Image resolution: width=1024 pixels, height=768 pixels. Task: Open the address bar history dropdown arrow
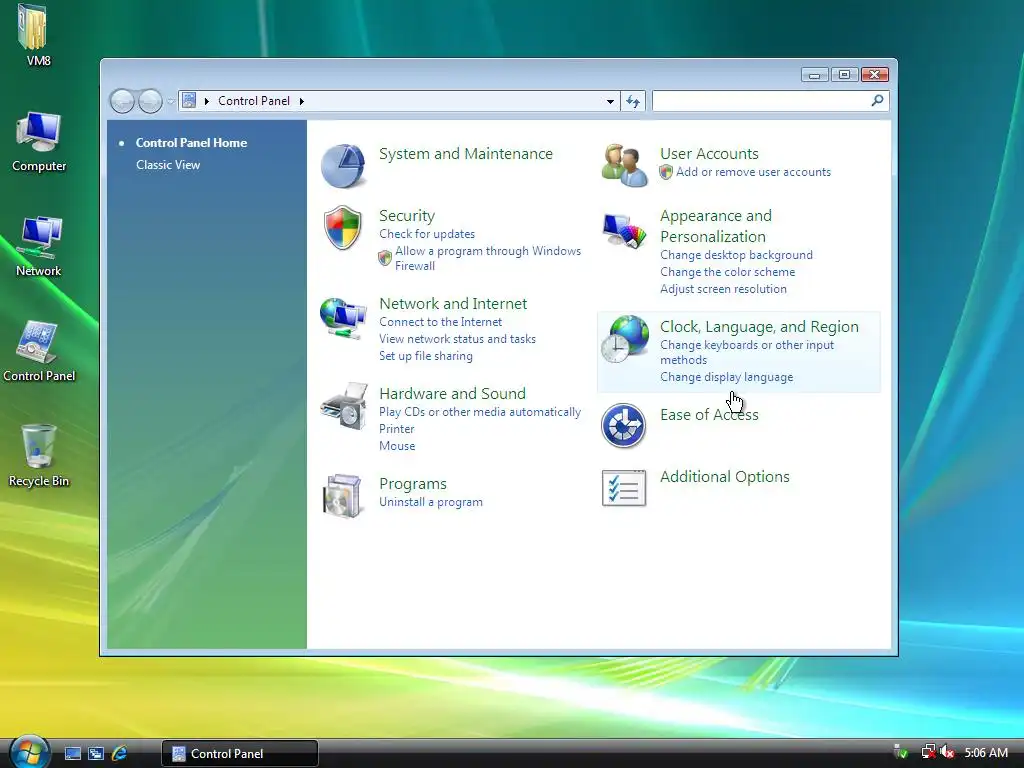(610, 101)
